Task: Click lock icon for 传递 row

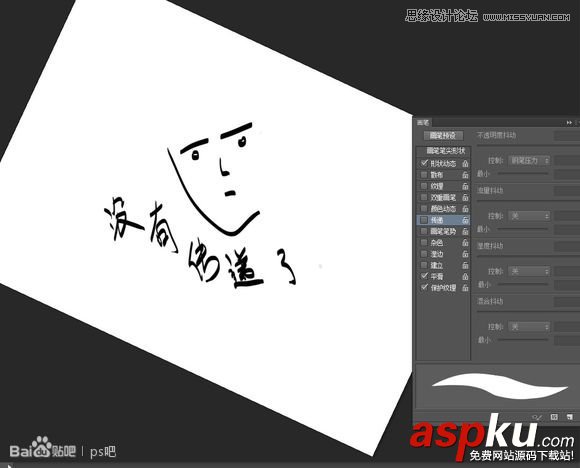Action: click(x=465, y=220)
